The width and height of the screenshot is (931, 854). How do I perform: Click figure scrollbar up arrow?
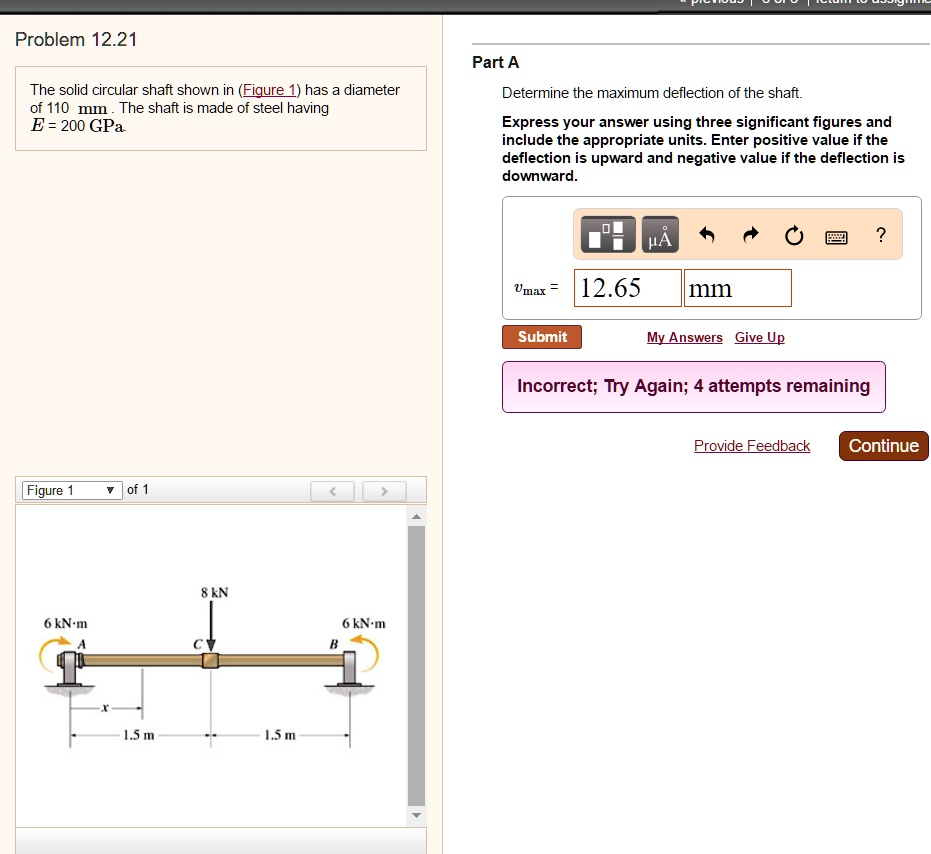416,517
